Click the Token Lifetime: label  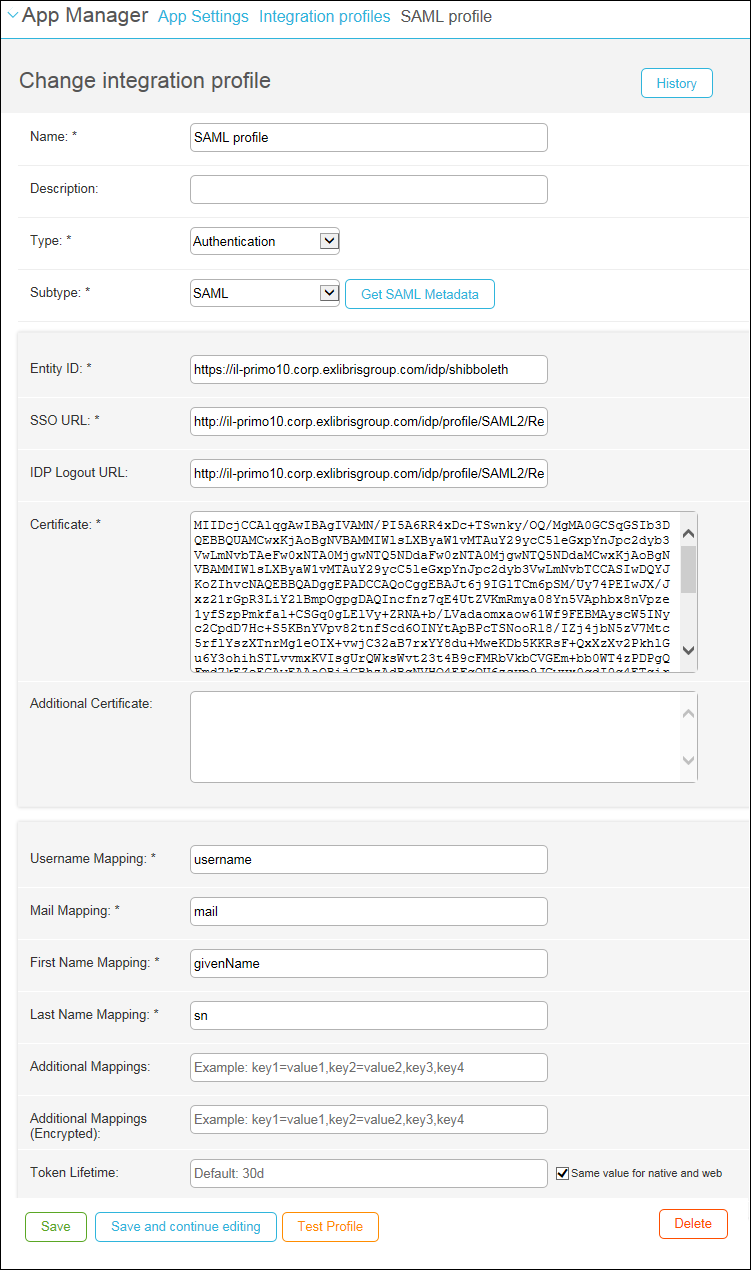74,1172
